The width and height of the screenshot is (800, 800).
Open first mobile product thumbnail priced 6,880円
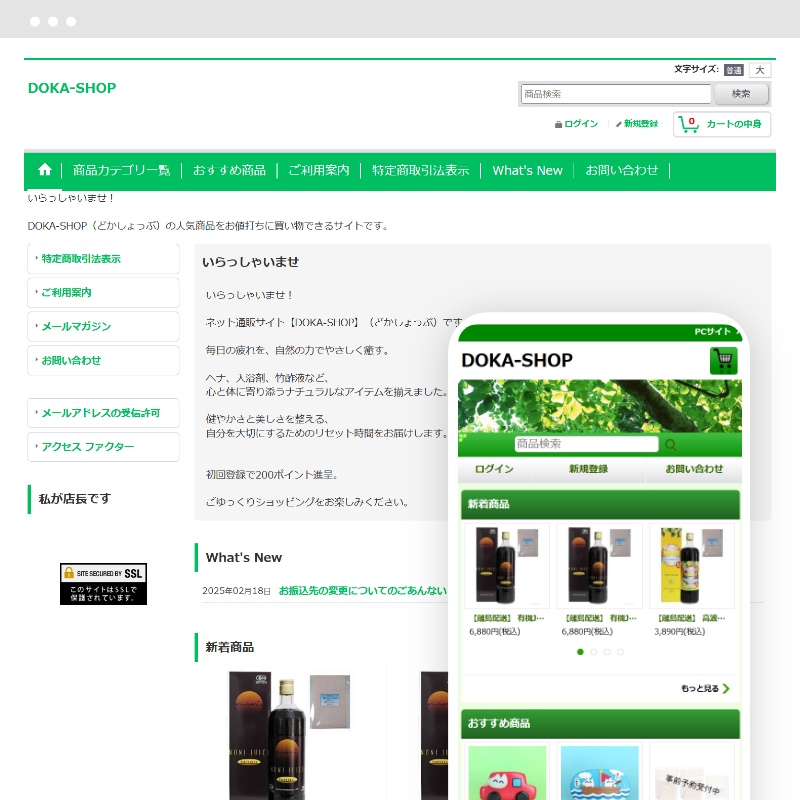507,566
